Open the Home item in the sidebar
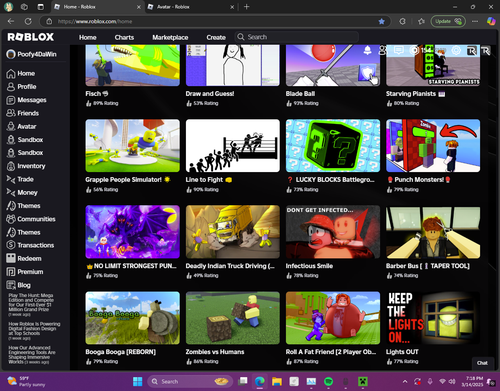This screenshot has width=500, height=391. click(21, 73)
